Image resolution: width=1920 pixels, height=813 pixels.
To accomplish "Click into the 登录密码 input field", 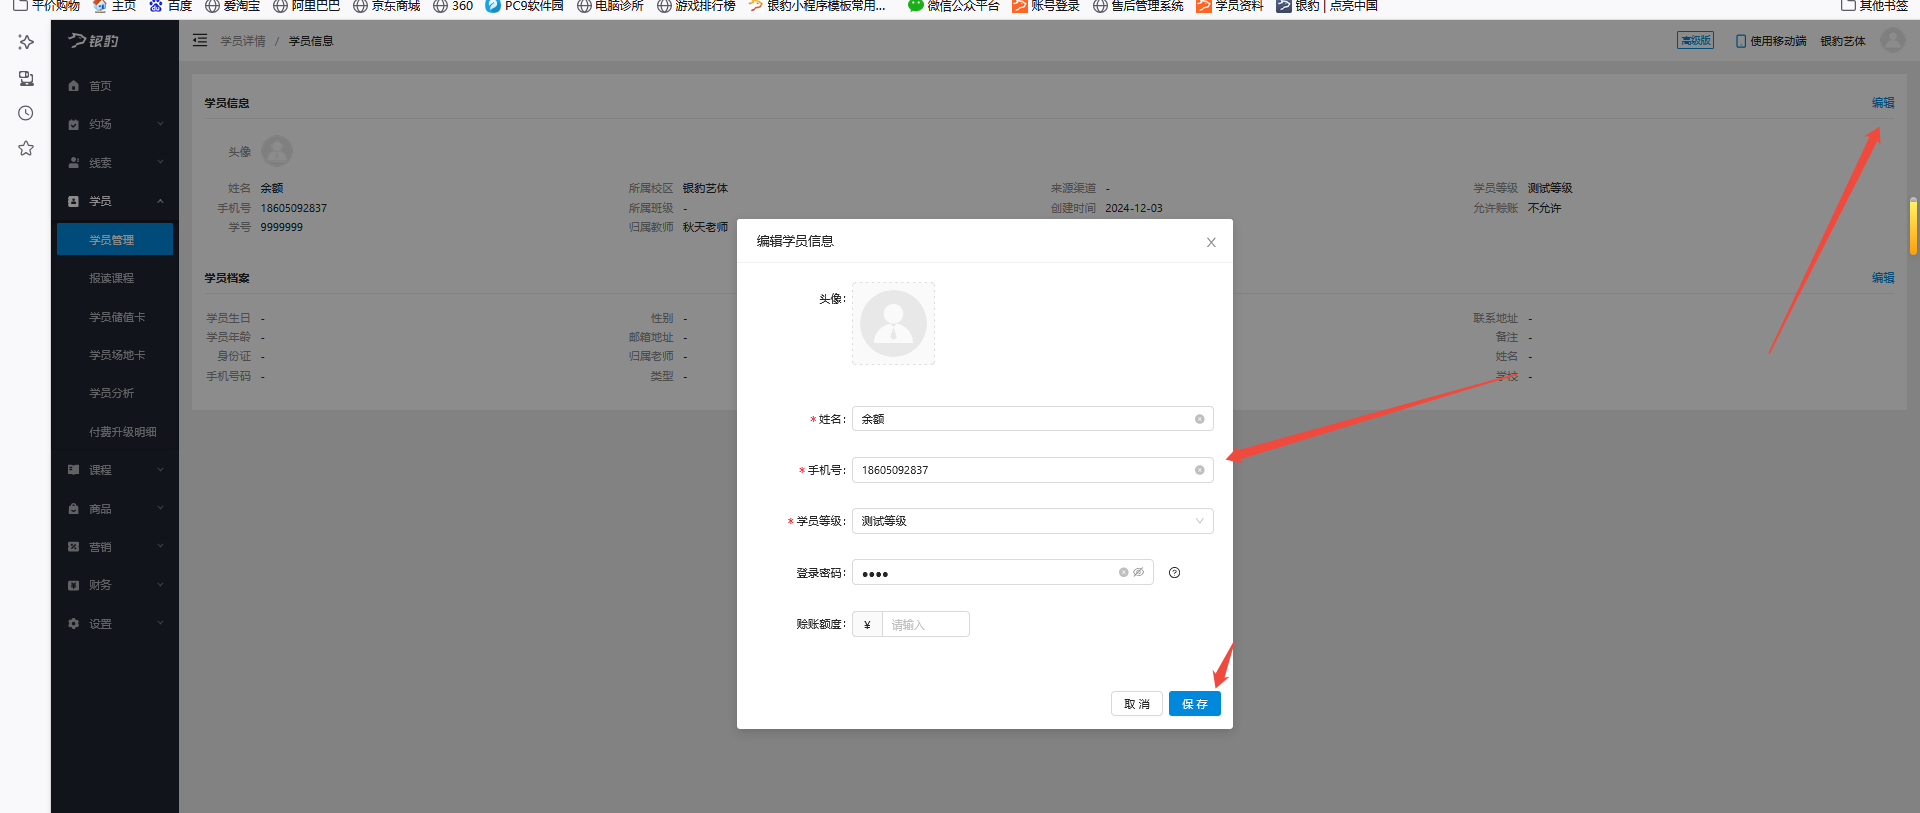I will (1002, 573).
